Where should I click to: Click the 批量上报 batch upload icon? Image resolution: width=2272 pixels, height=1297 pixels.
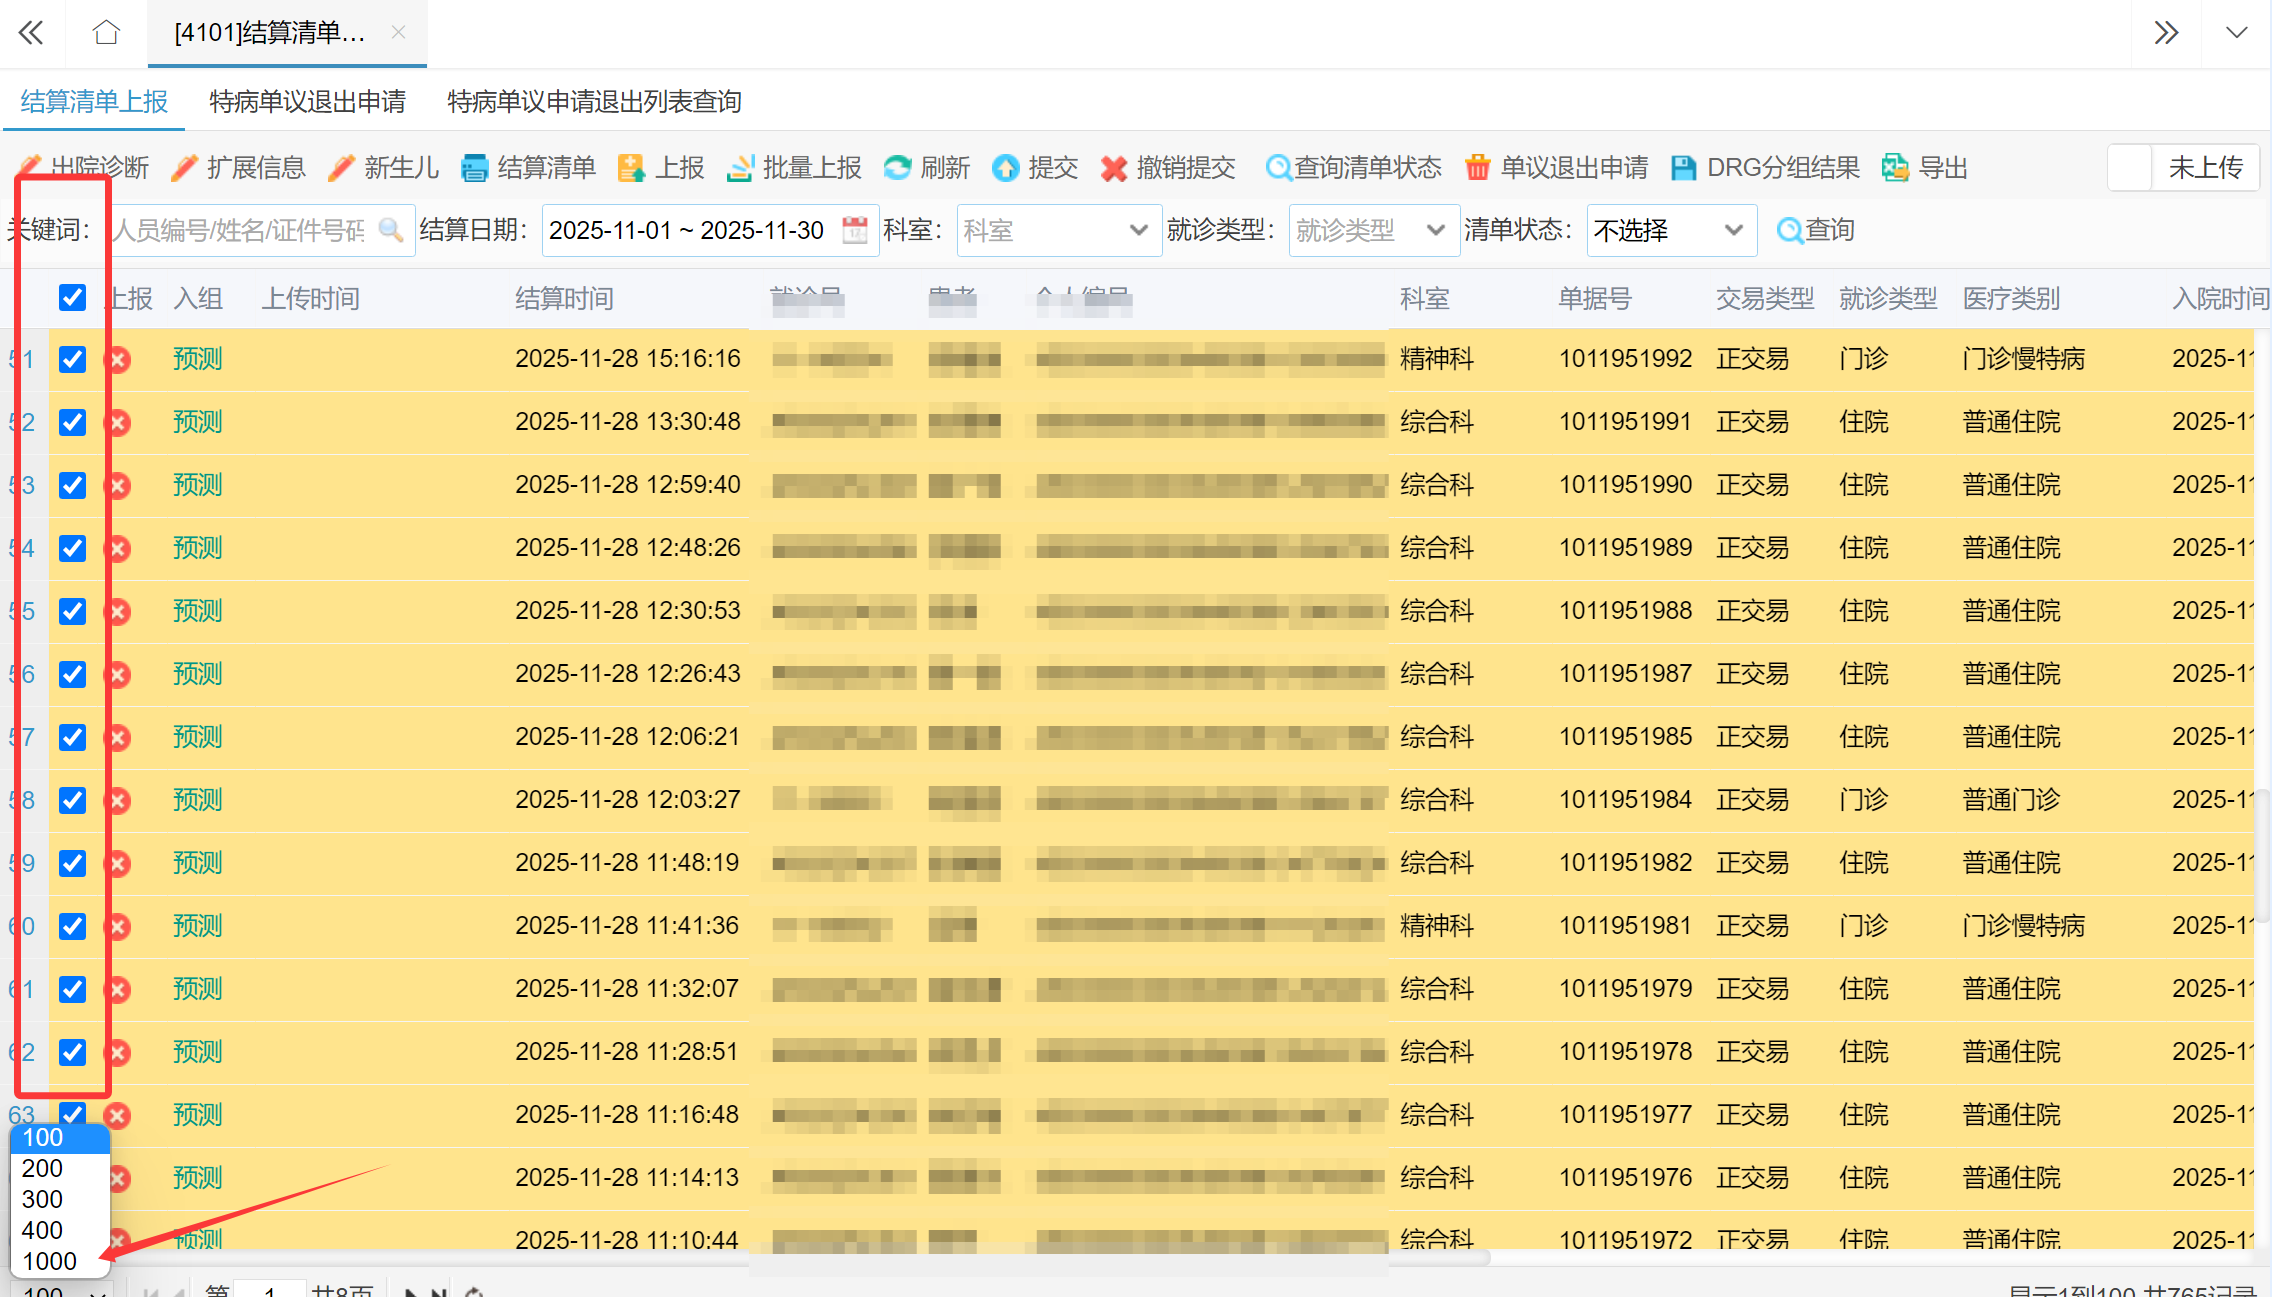740,168
